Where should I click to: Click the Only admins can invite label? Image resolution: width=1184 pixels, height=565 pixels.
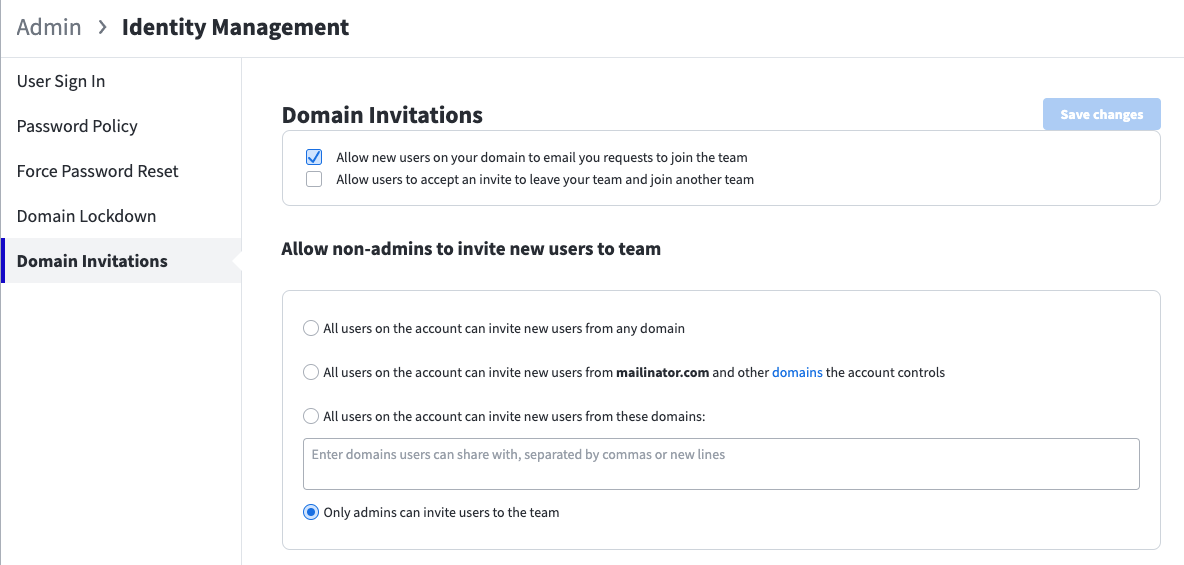pos(441,512)
